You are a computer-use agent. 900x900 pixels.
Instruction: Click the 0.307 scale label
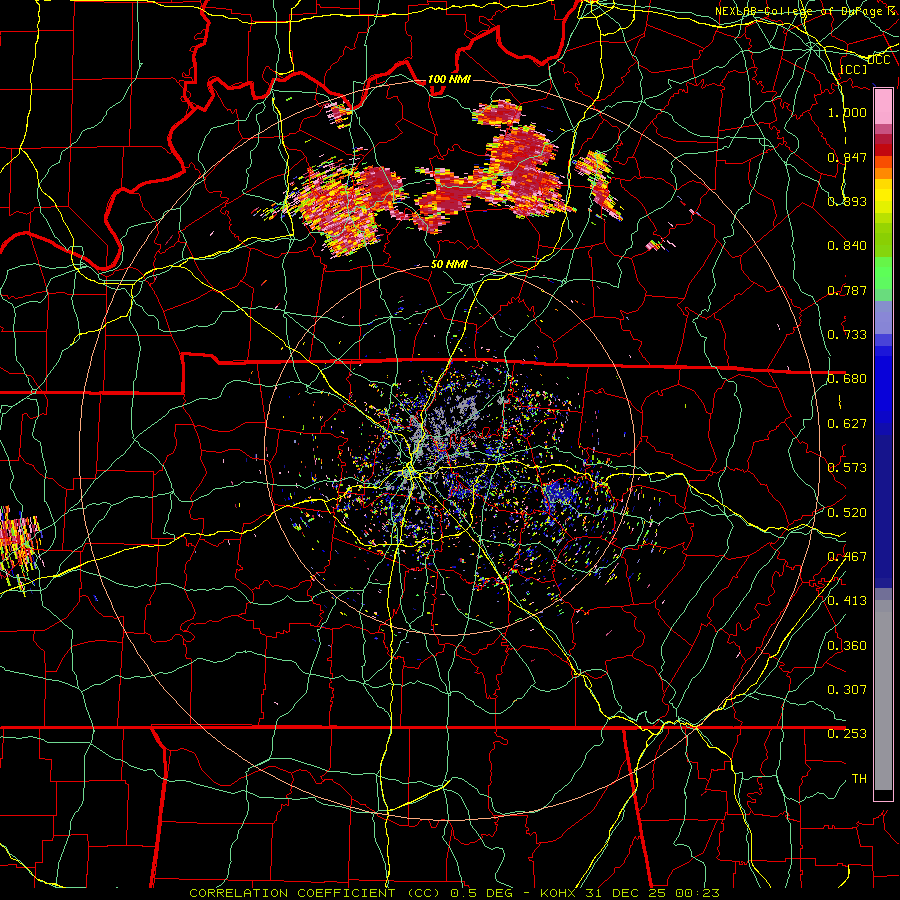click(x=847, y=689)
